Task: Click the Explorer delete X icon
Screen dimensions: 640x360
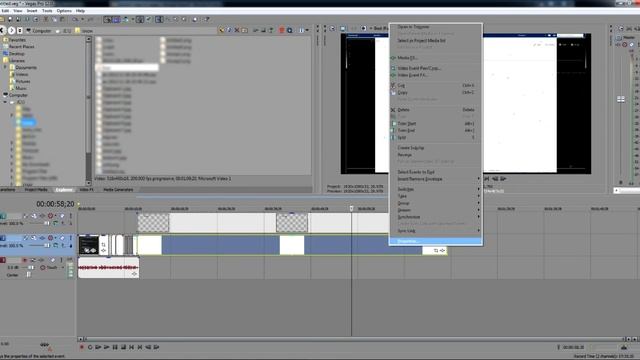Action: click(x=237, y=30)
